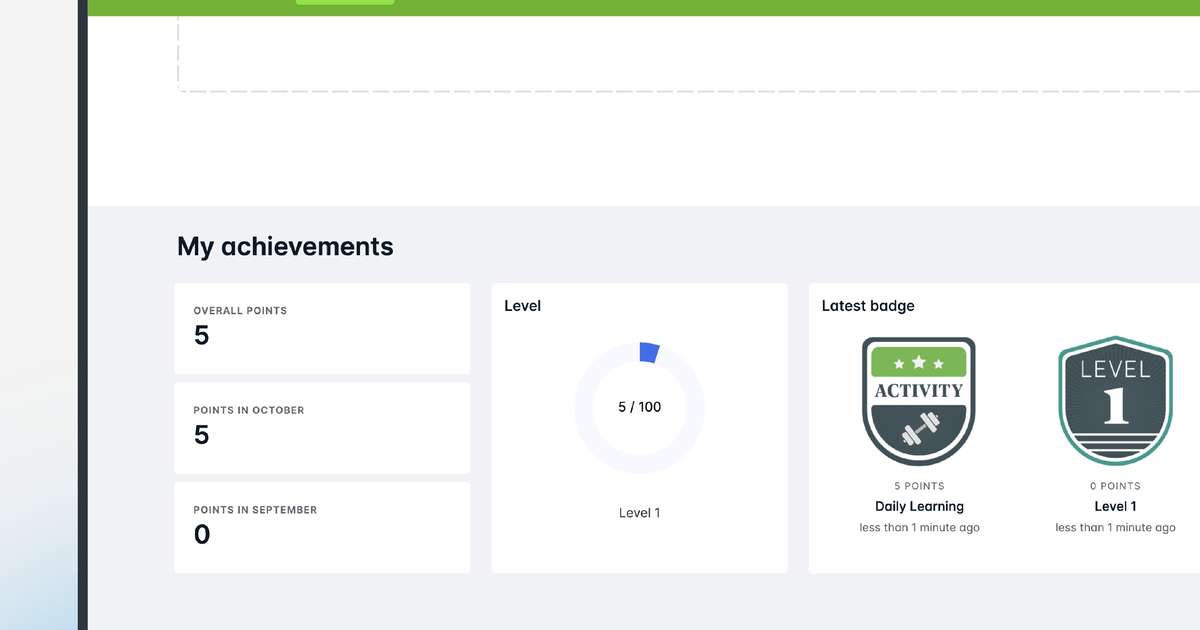
Task: Click the light green button in the top header bar
Action: (x=345, y=2)
